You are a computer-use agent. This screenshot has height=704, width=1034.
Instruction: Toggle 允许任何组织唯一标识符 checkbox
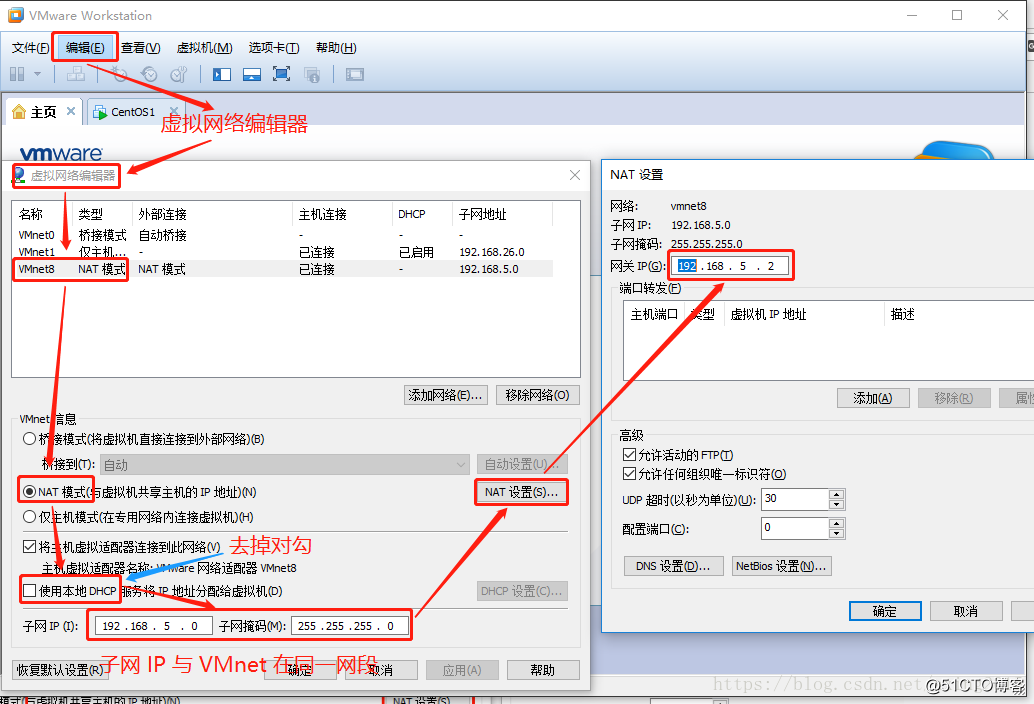pyautogui.click(x=629, y=474)
